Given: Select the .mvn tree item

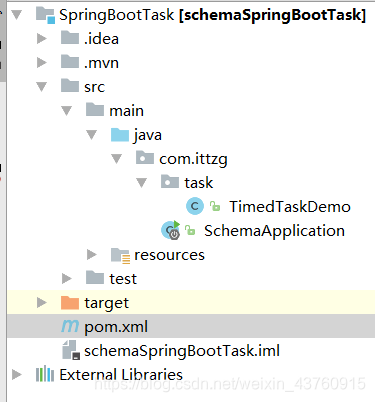Looking at the screenshot, I should [x=102, y=63].
